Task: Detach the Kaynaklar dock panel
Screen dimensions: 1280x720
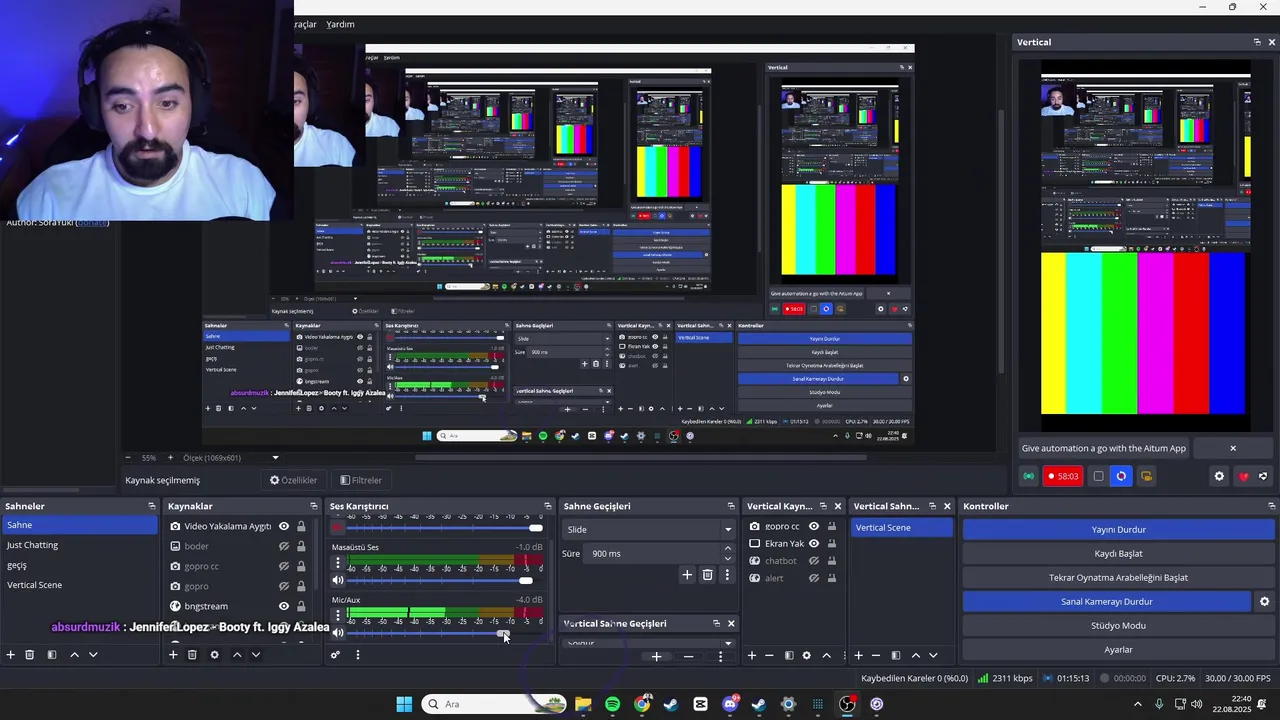Action: click(x=314, y=506)
